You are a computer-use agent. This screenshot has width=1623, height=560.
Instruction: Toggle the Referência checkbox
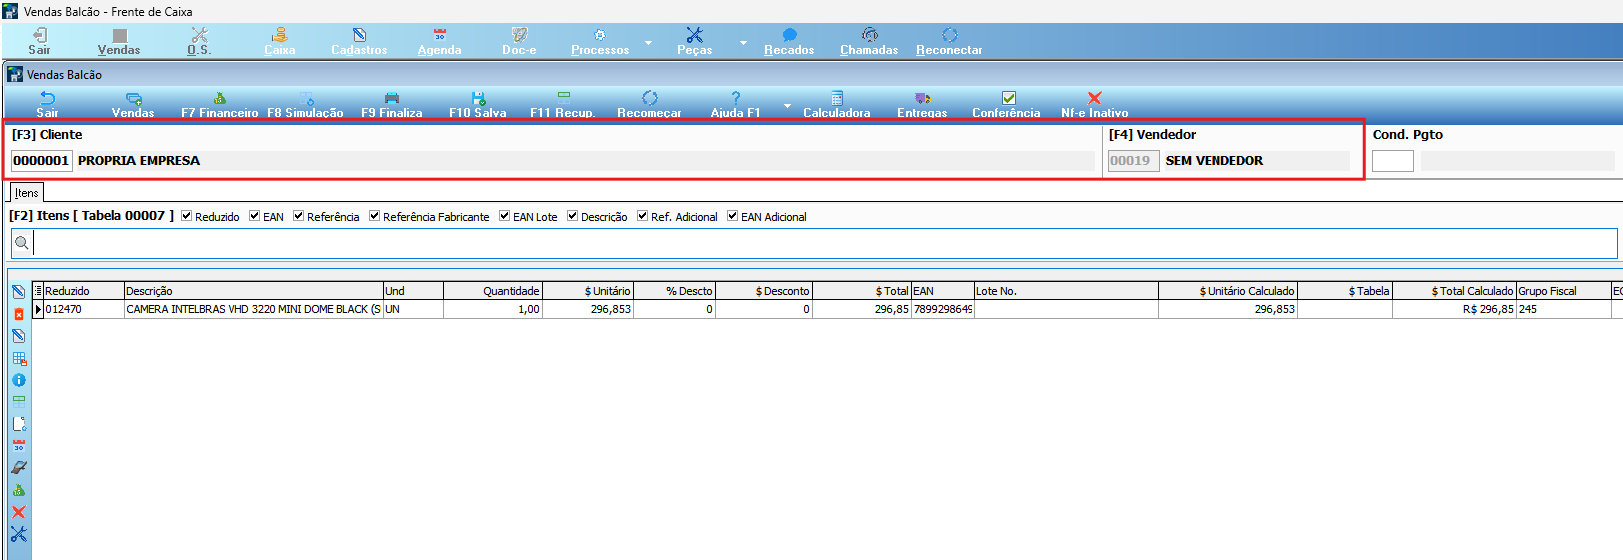pyautogui.click(x=298, y=216)
